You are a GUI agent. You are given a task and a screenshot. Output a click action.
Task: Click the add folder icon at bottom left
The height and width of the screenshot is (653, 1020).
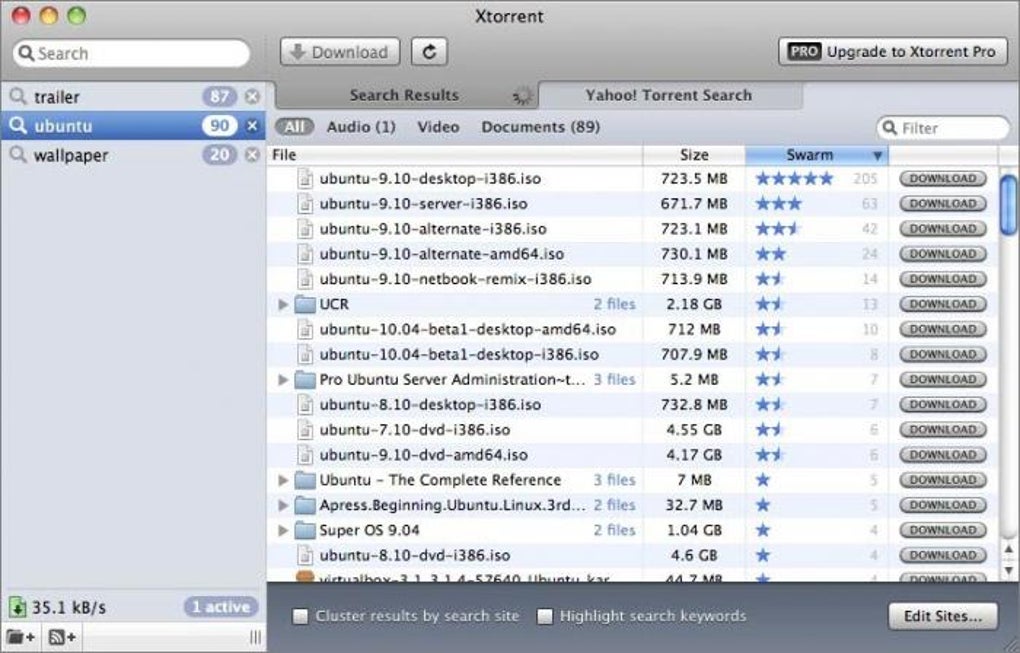click(20, 637)
